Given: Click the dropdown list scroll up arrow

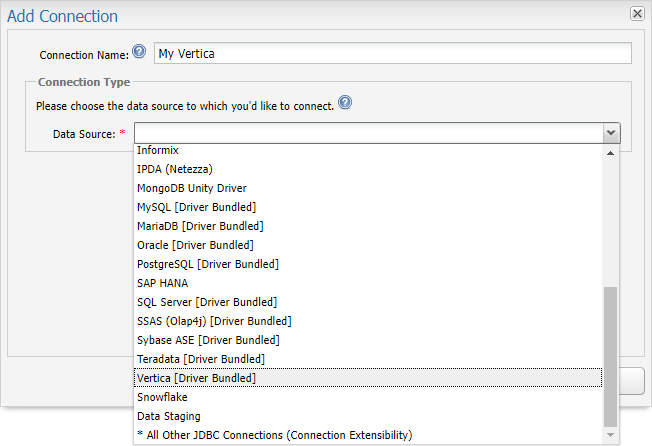Looking at the screenshot, I should coord(610,153).
